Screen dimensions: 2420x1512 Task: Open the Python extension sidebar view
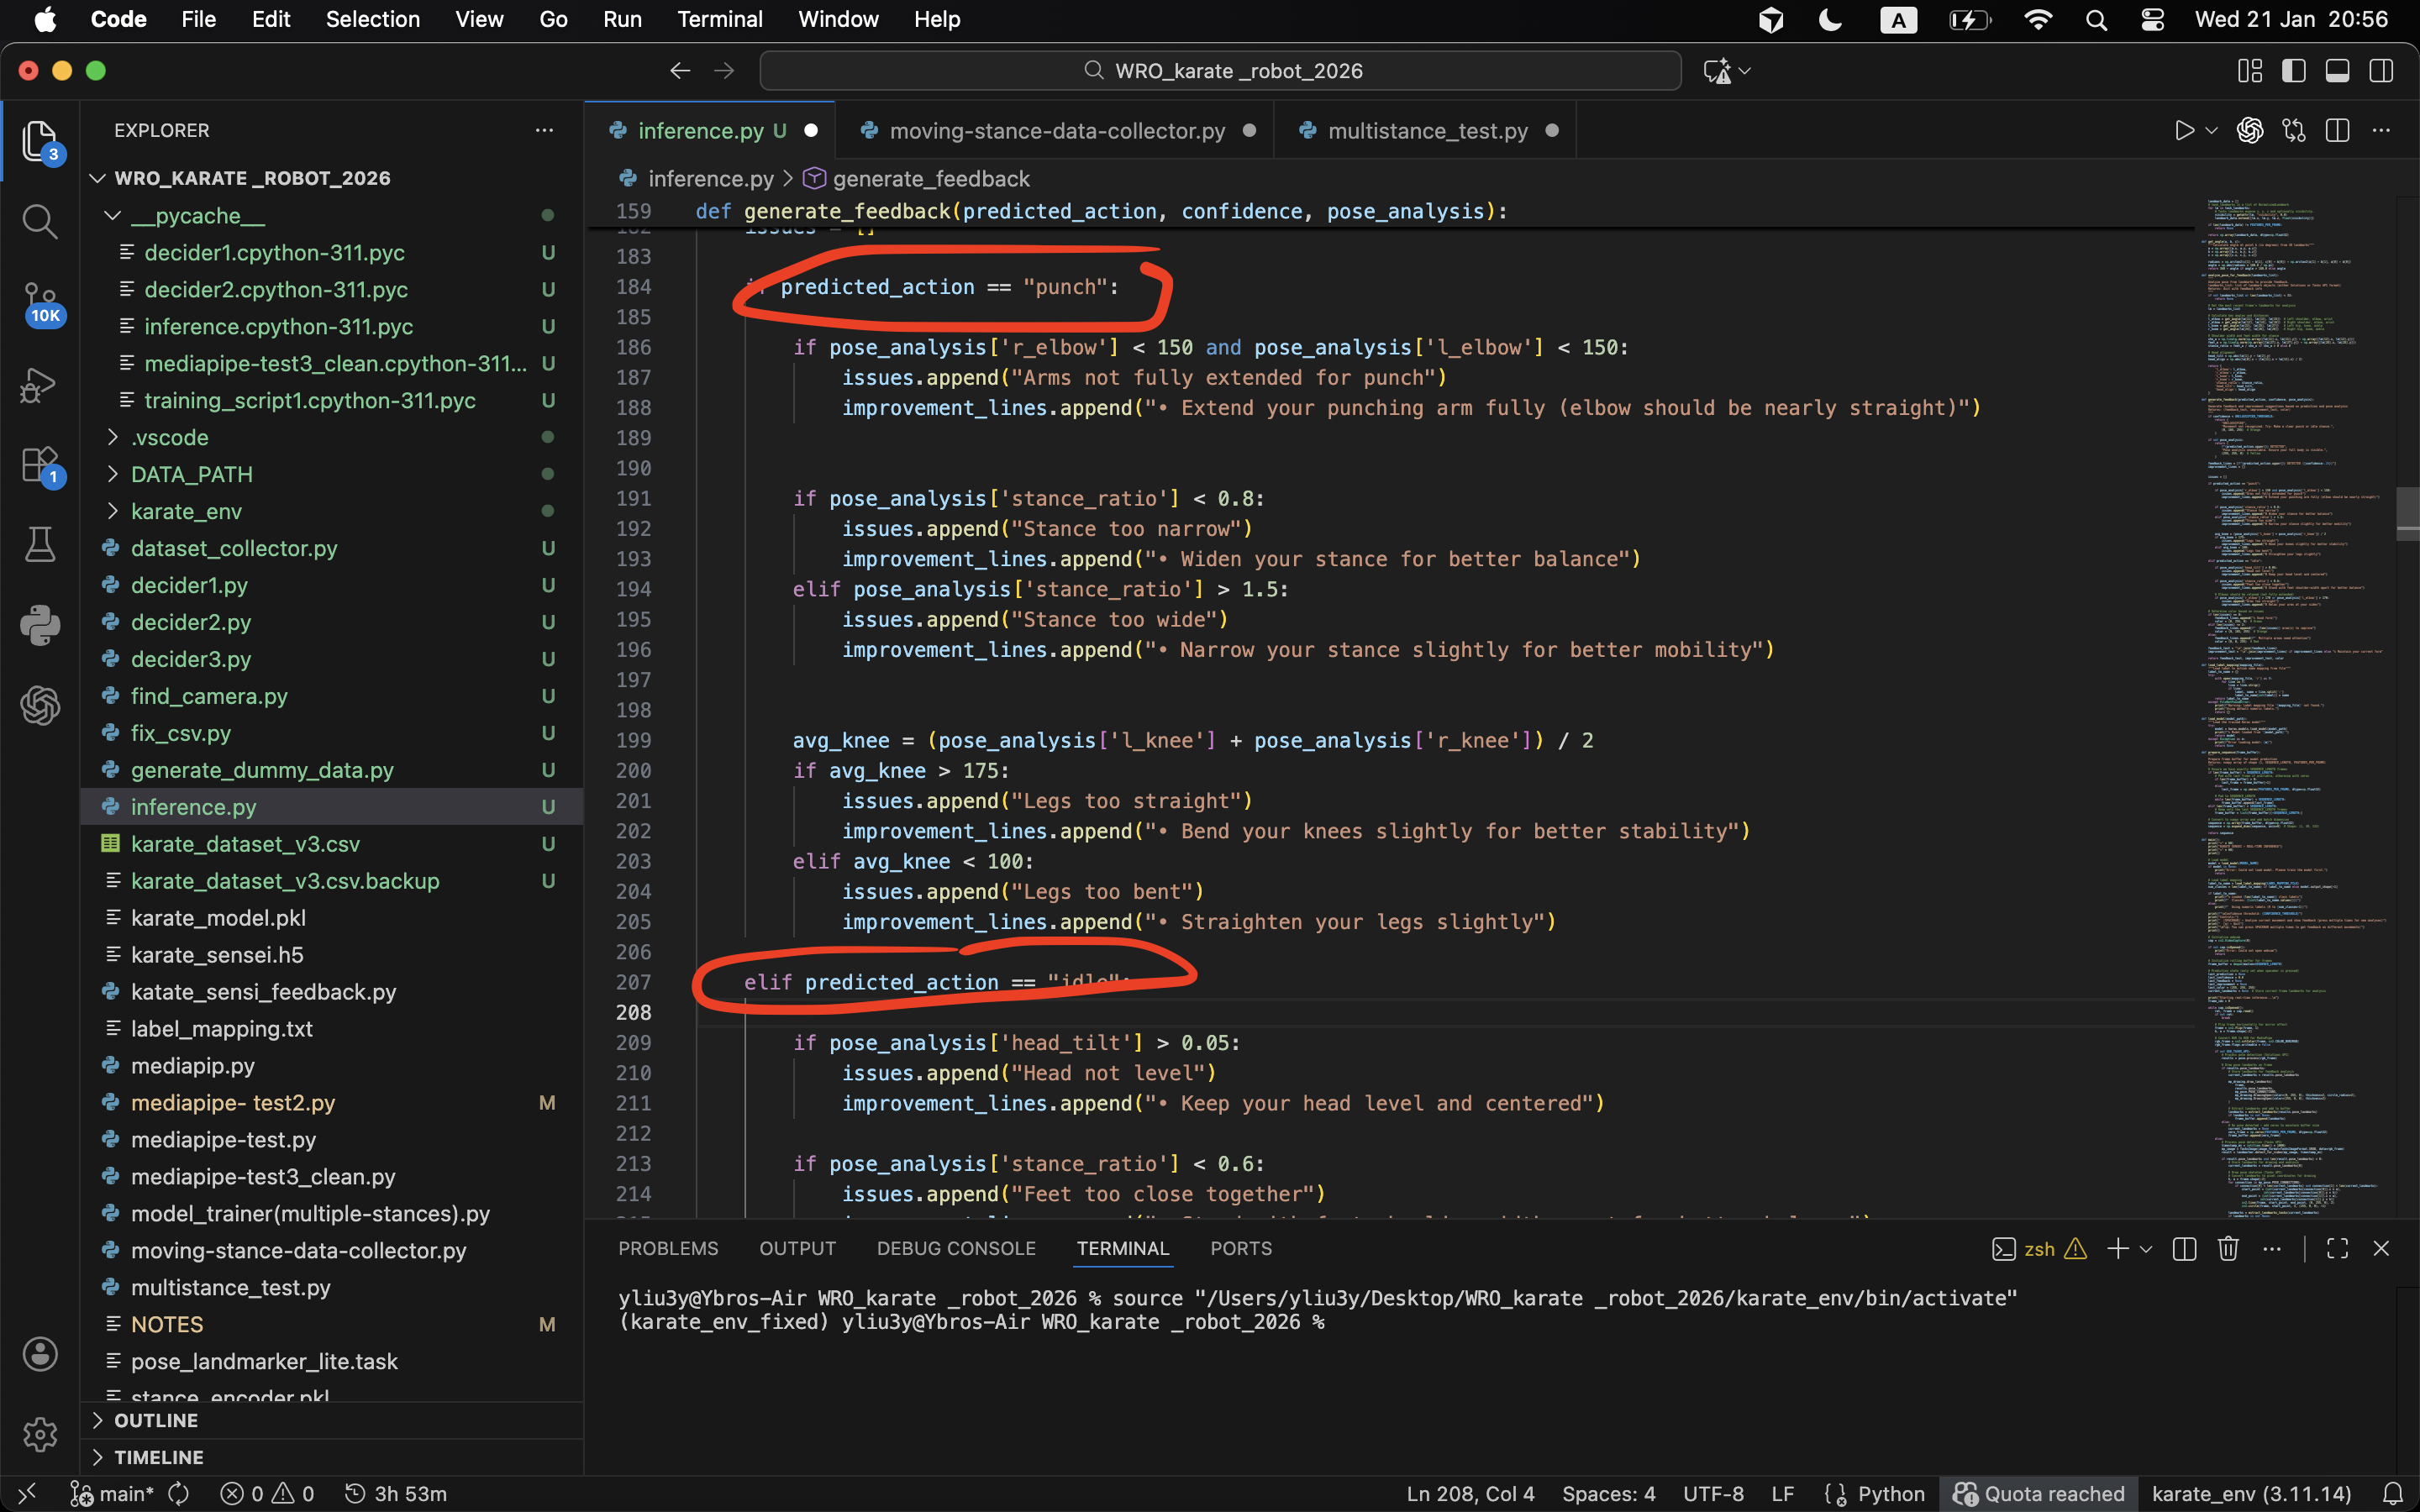pyautogui.click(x=40, y=625)
